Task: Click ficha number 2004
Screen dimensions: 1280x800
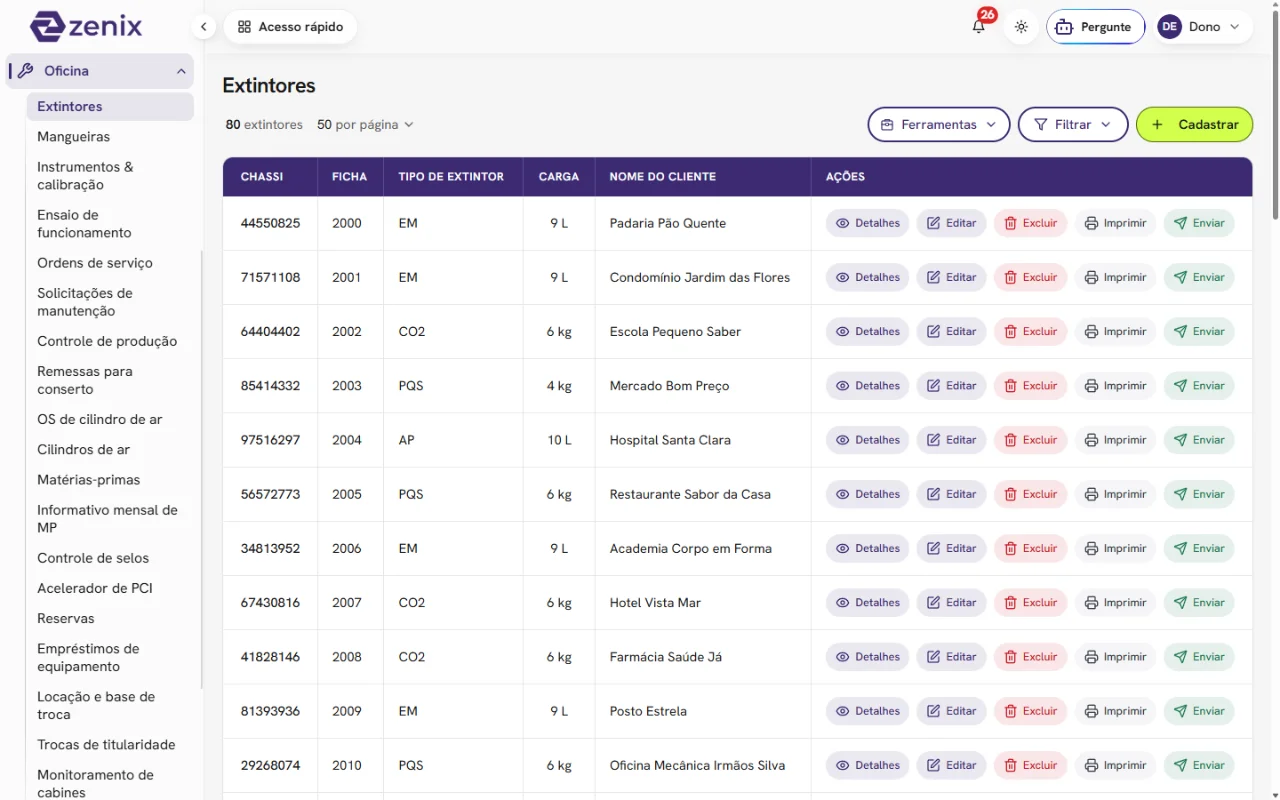Action: tap(347, 440)
